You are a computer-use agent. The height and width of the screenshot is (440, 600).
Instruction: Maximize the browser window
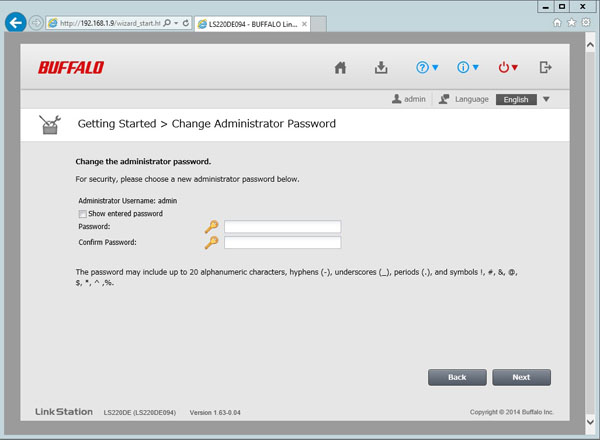click(x=562, y=7)
